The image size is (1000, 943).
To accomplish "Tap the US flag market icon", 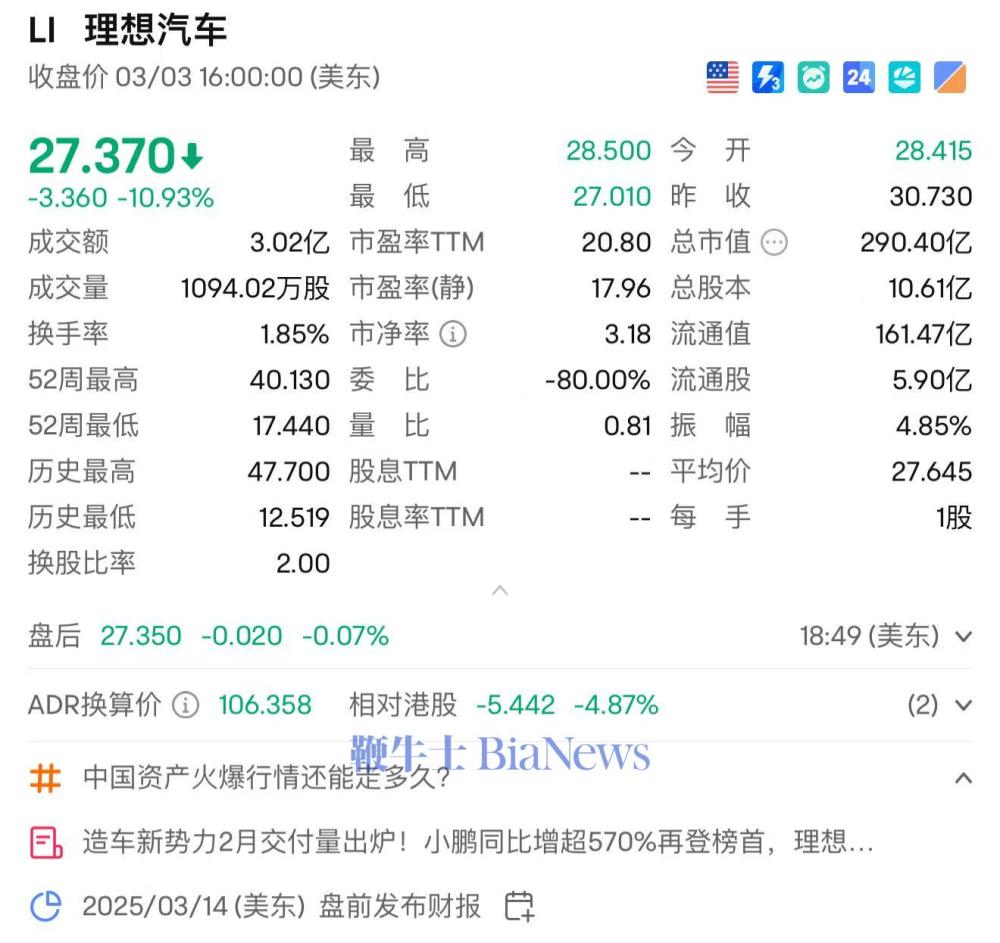I will coord(723,78).
